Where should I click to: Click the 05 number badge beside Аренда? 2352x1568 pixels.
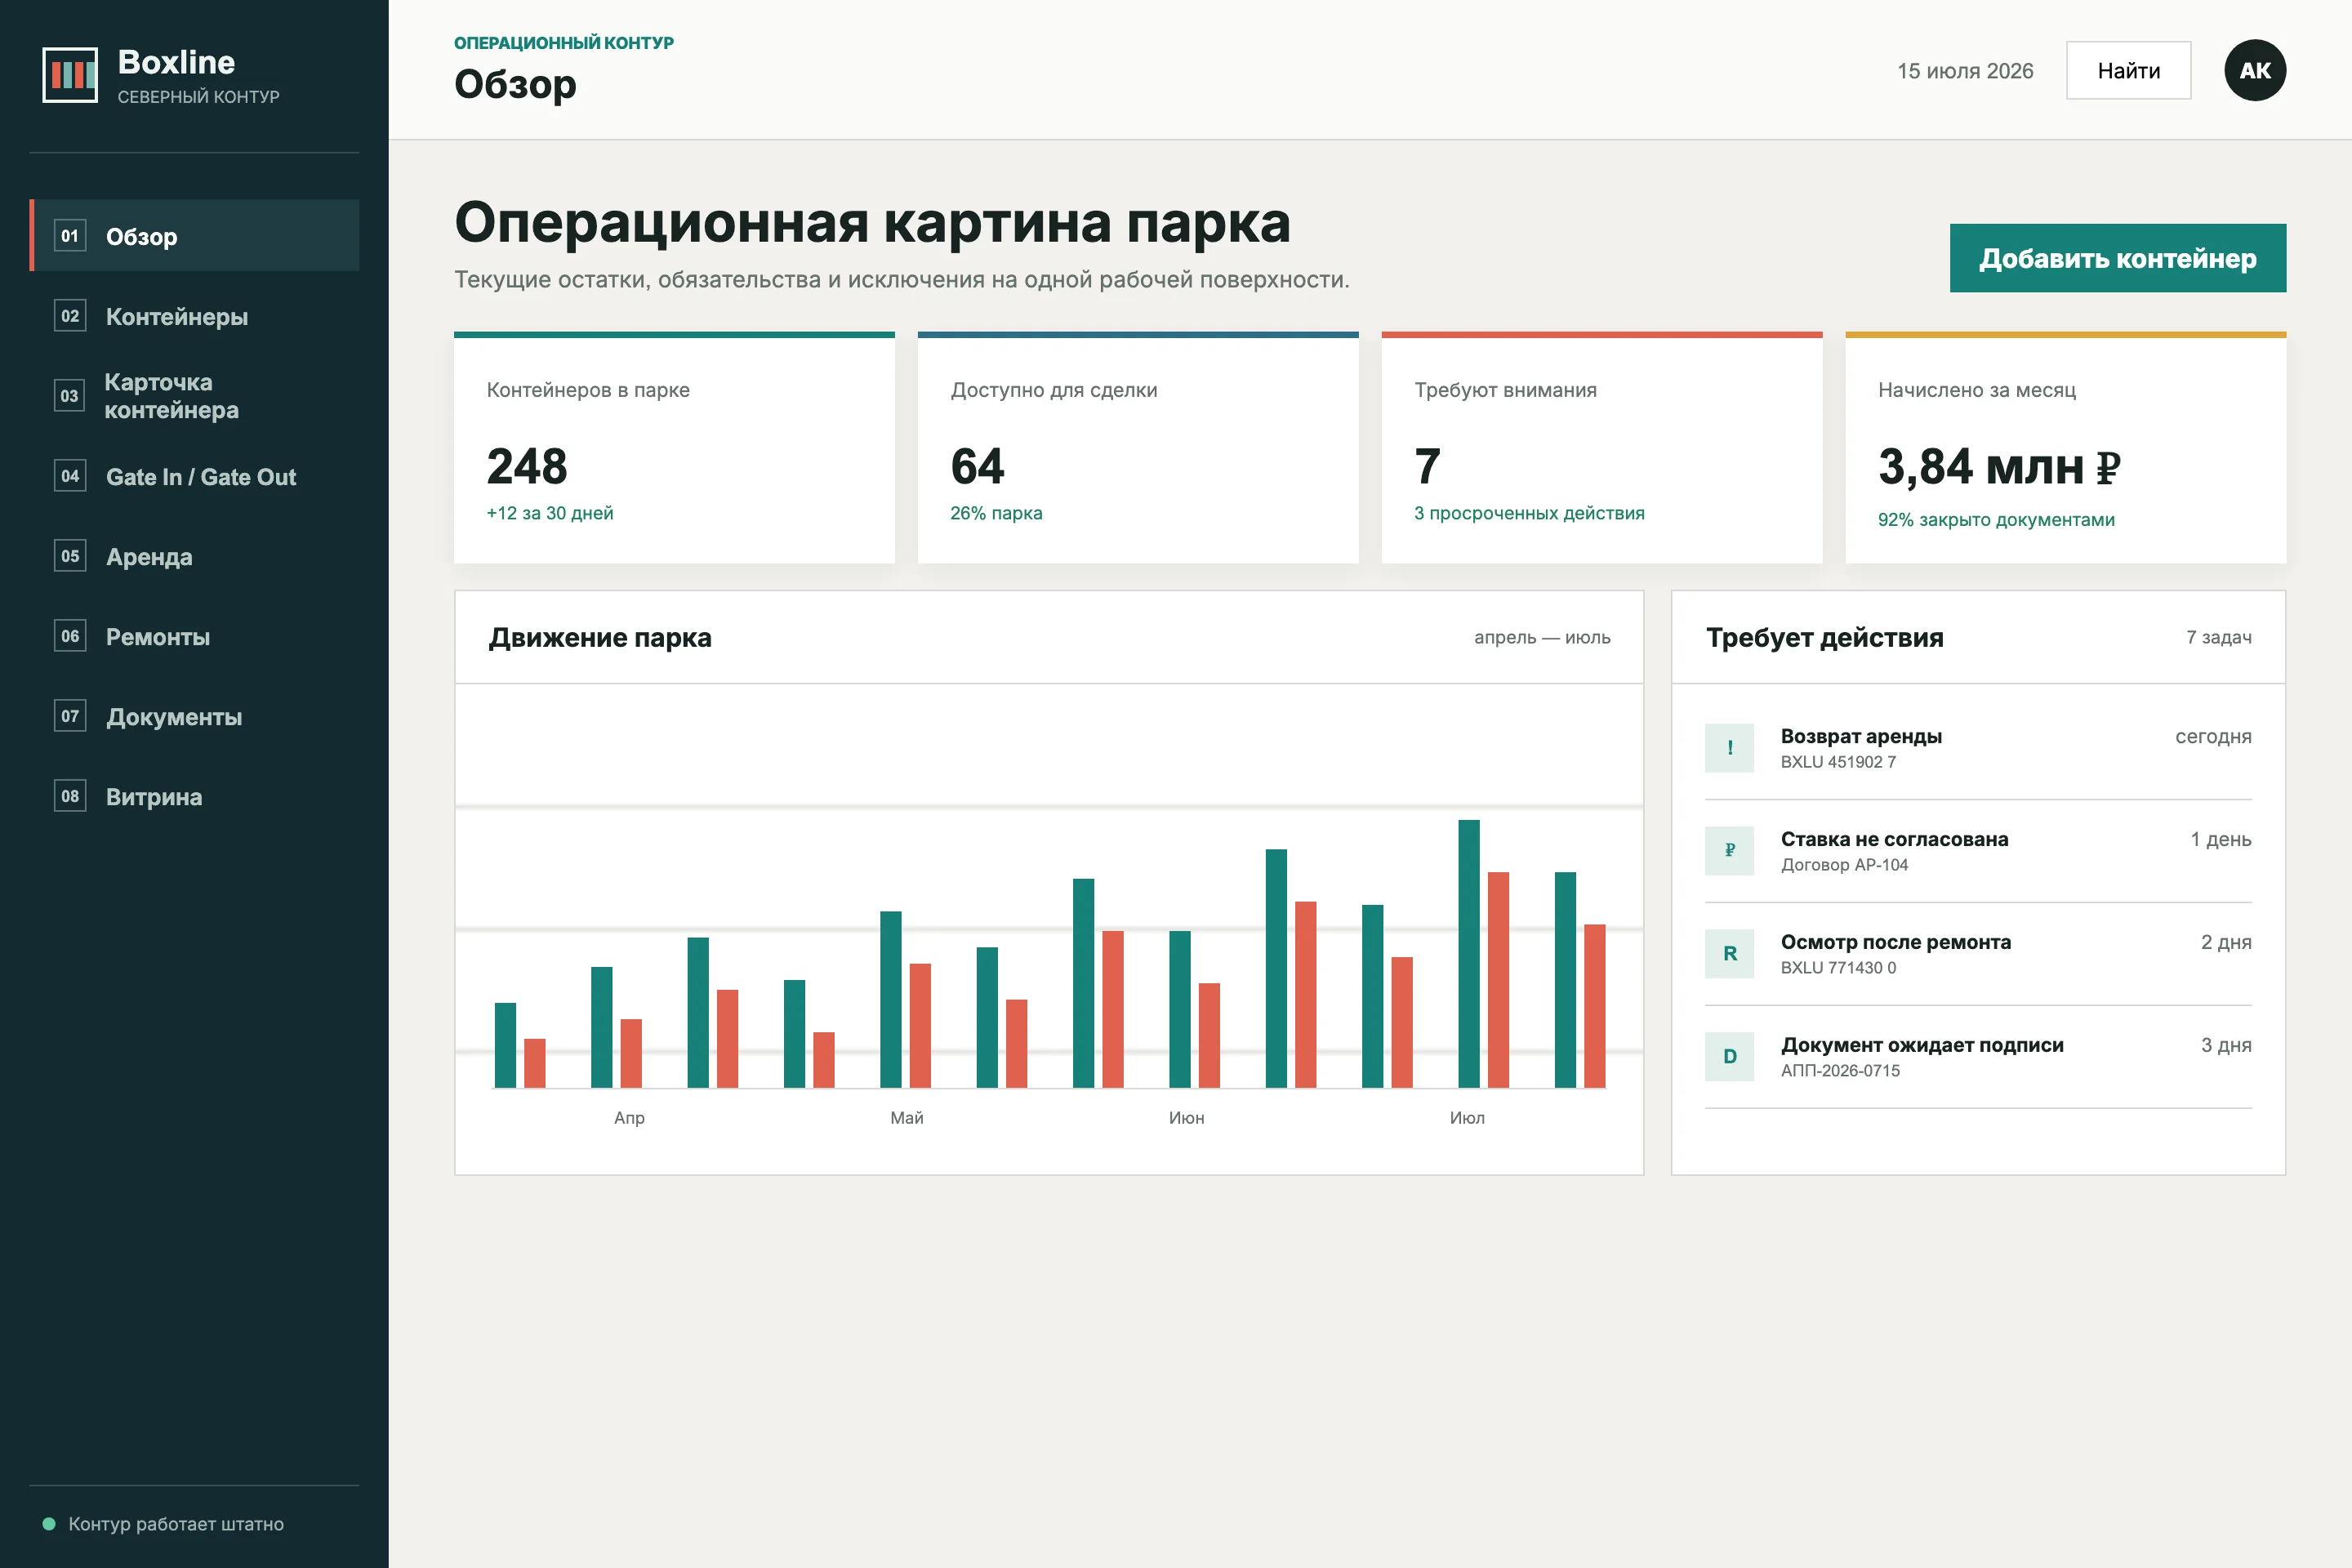tap(70, 556)
